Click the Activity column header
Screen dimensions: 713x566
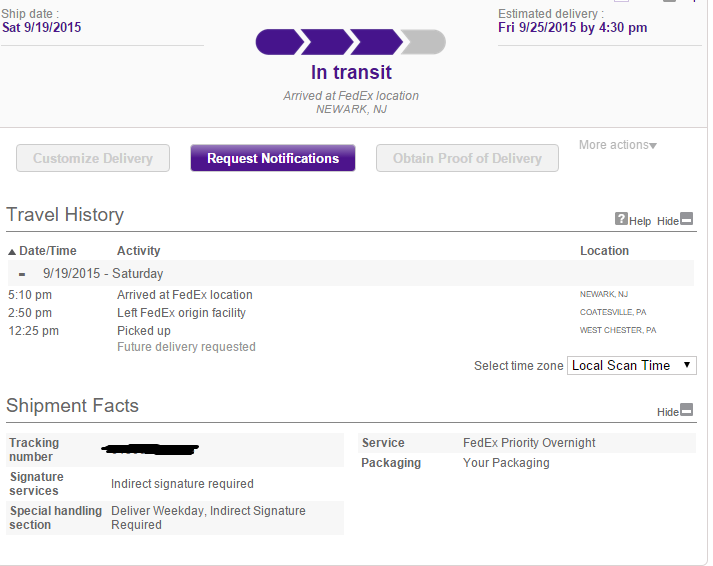[138, 251]
